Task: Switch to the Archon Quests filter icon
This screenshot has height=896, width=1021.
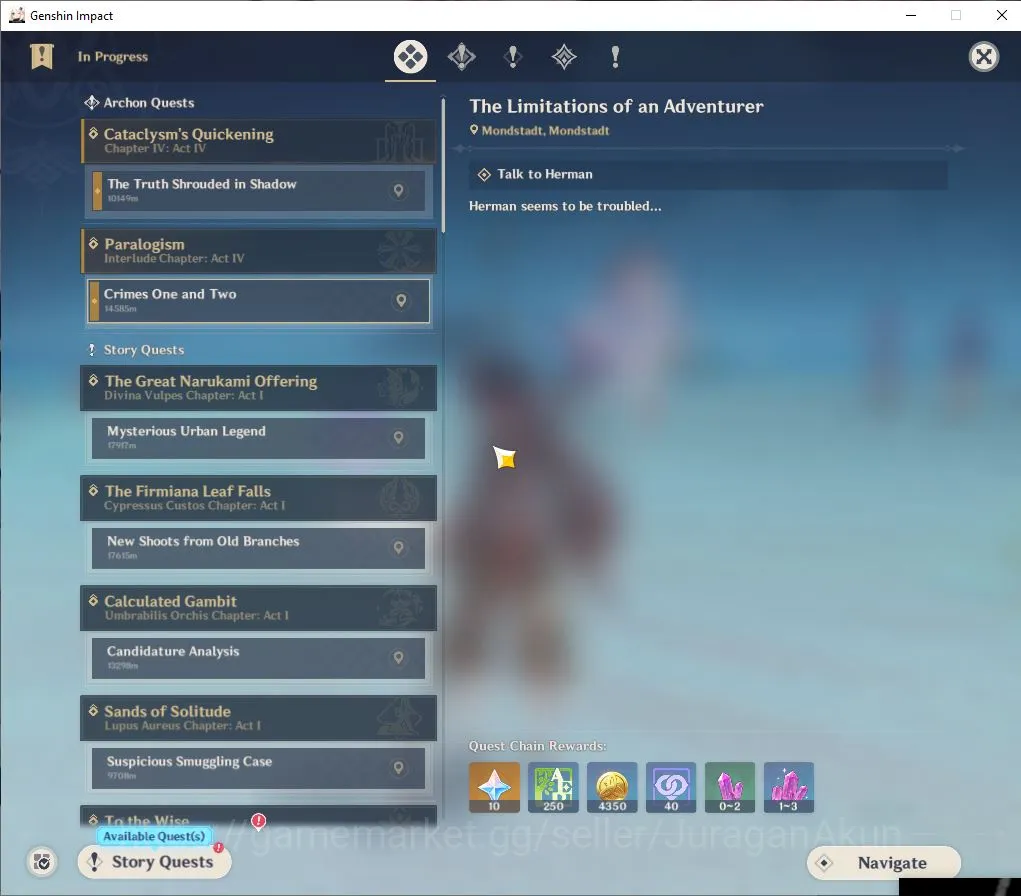Action: 462,57
